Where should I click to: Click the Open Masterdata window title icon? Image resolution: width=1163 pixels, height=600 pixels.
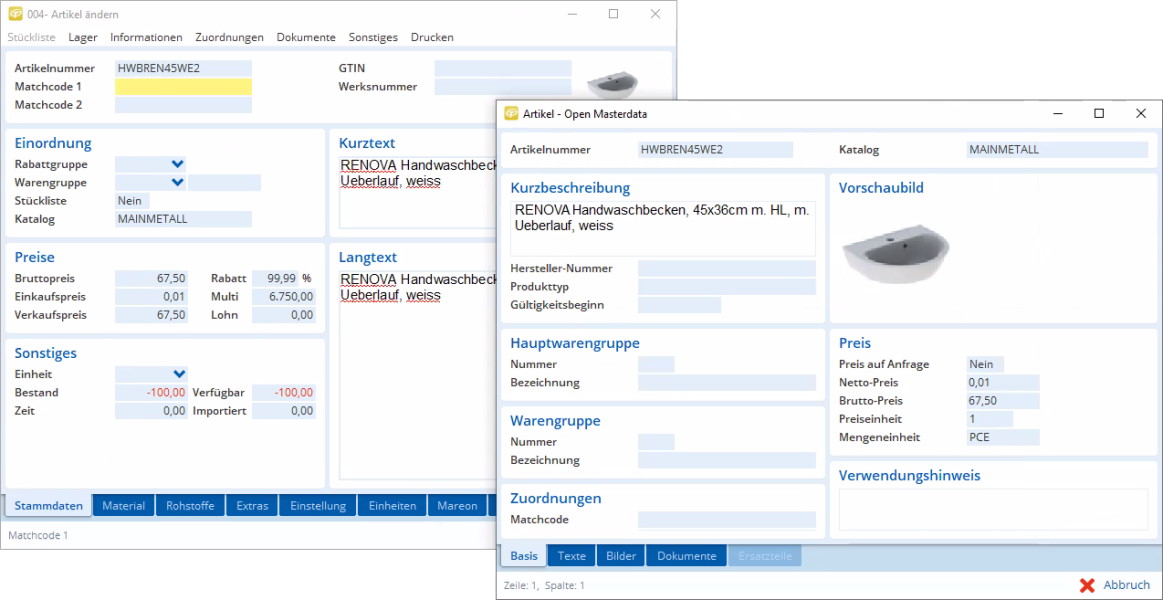pyautogui.click(x=511, y=114)
